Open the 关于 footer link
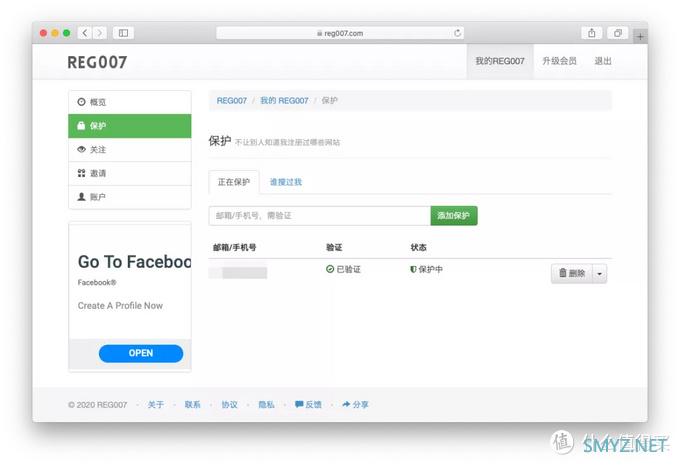 [156, 405]
